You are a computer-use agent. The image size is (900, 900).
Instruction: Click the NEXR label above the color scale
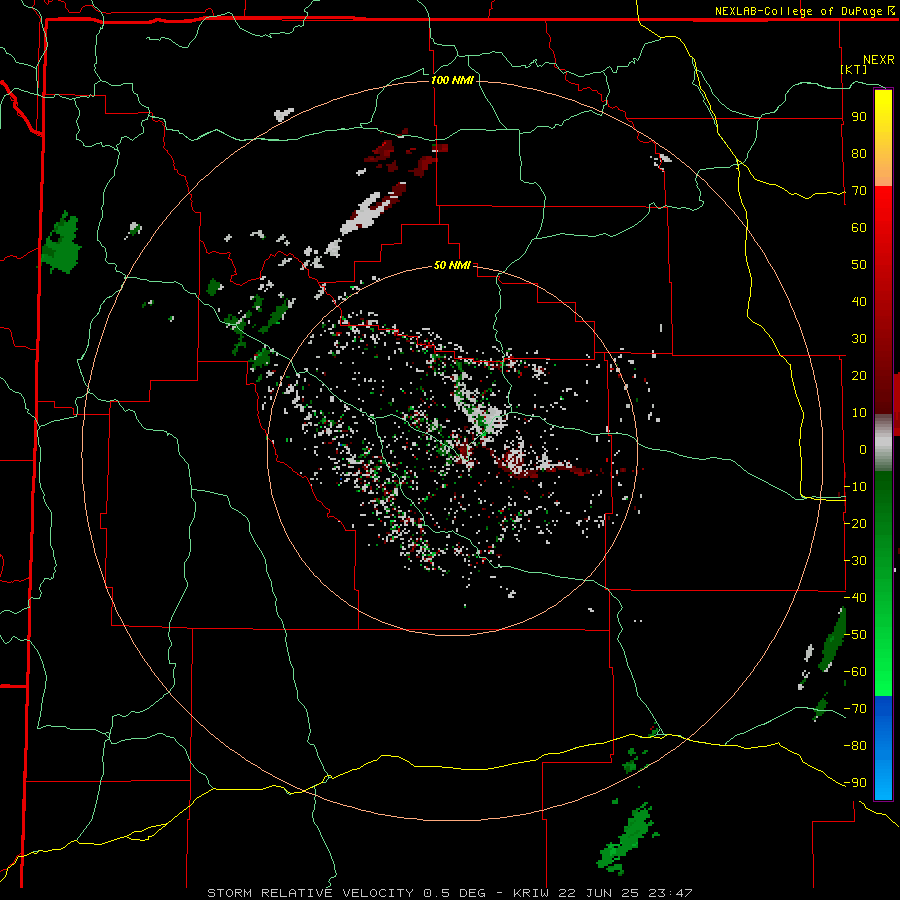tap(879, 60)
